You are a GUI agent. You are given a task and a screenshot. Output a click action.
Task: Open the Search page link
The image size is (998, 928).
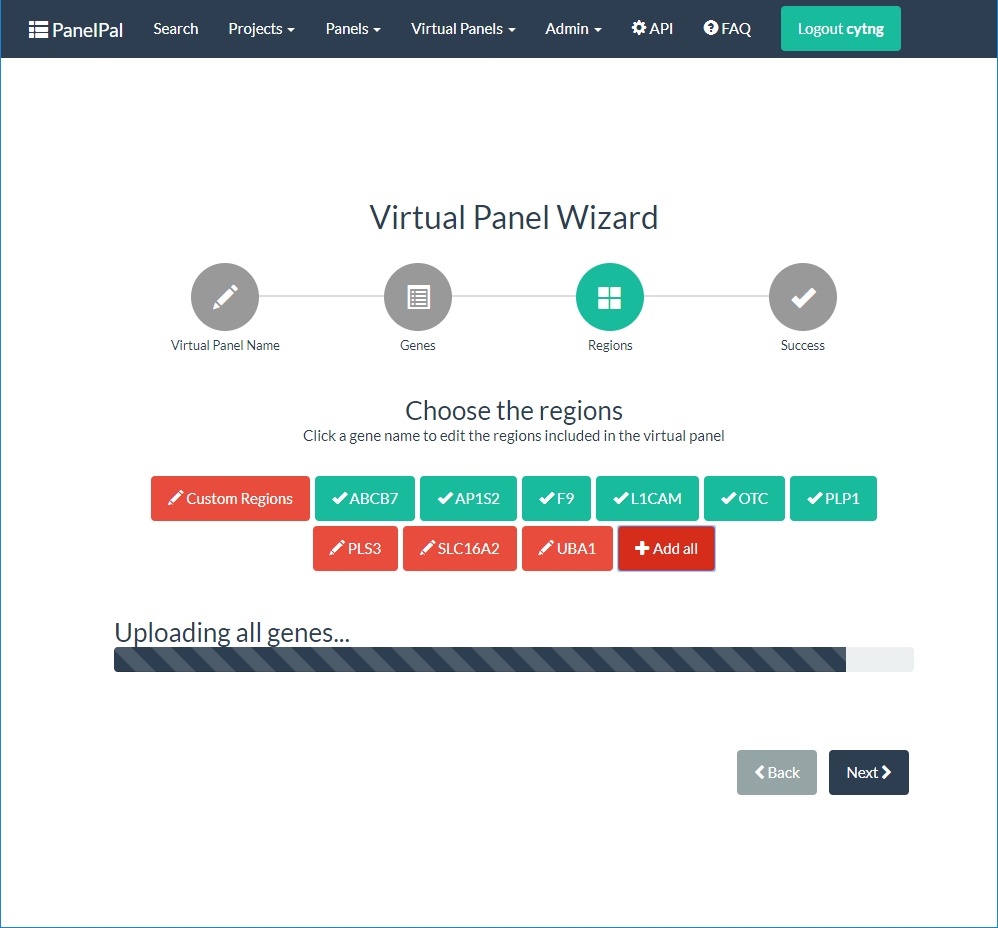pyautogui.click(x=176, y=29)
